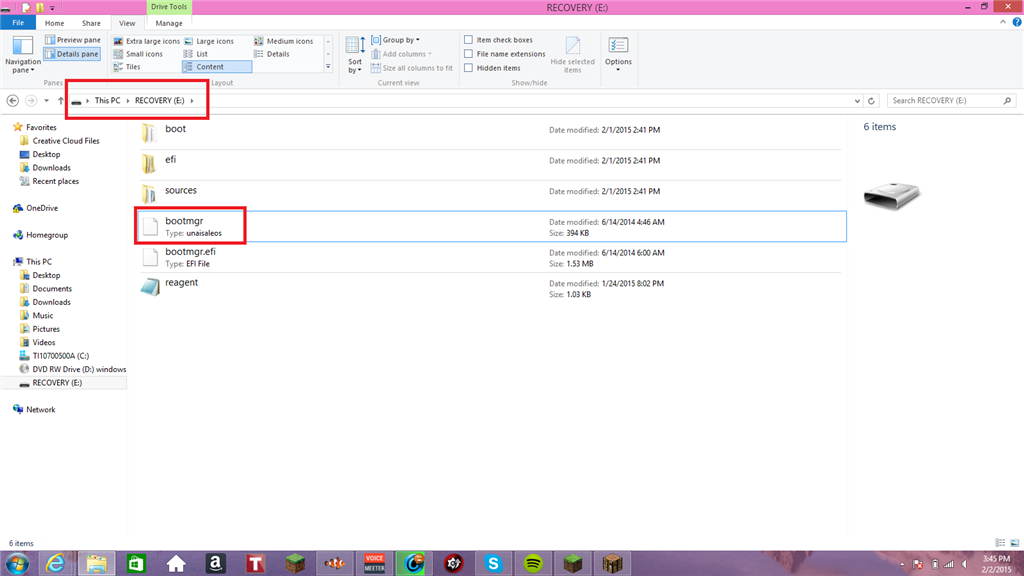The width and height of the screenshot is (1024, 576).
Task: Click Hide selected items
Action: [x=572, y=55]
